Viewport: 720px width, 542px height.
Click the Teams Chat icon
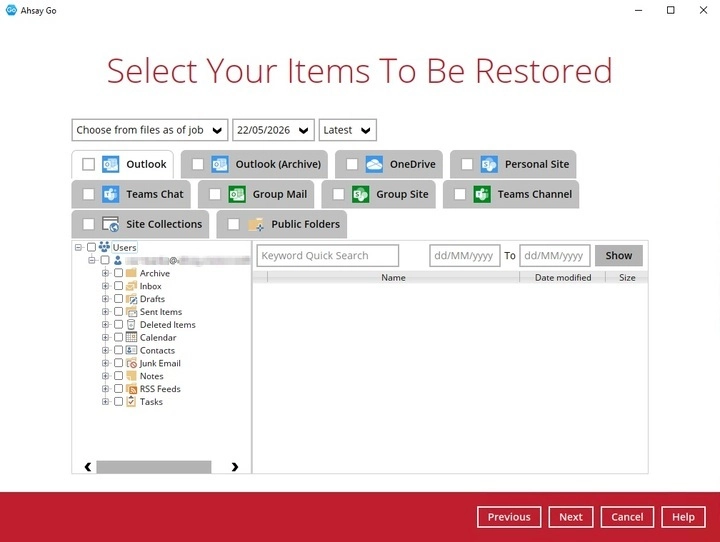pyautogui.click(x=111, y=194)
